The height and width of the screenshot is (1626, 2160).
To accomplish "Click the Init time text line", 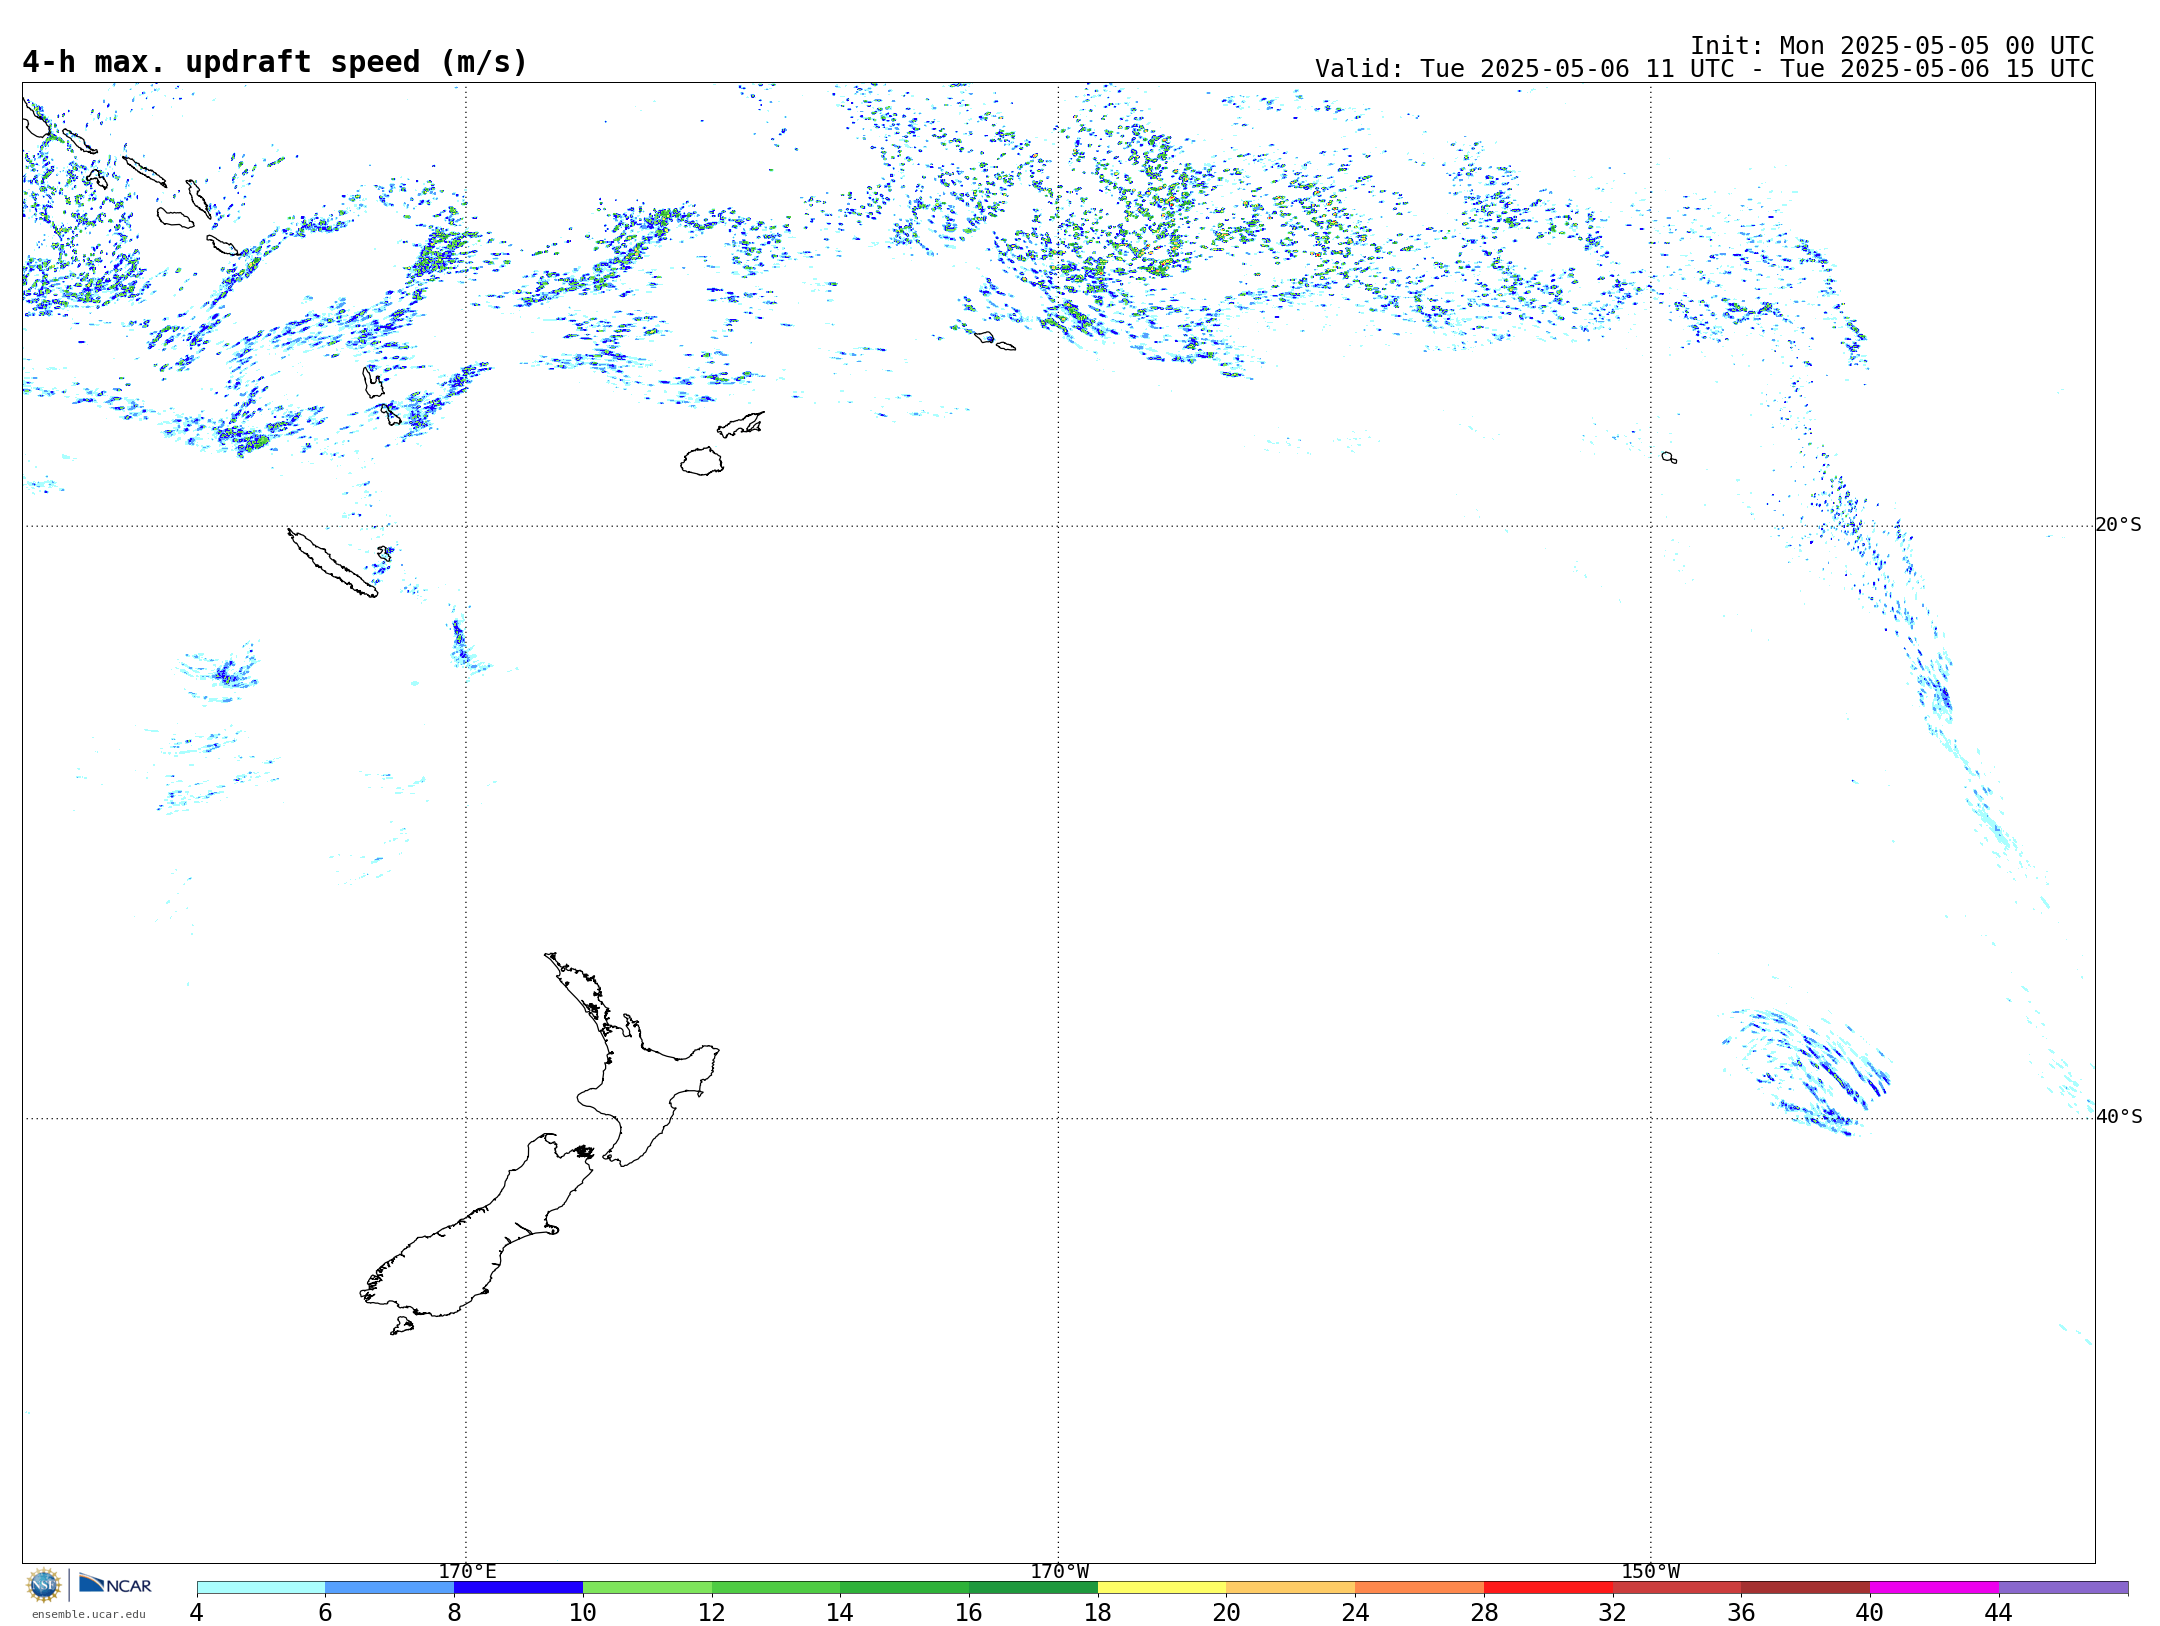I will tap(1892, 46).
